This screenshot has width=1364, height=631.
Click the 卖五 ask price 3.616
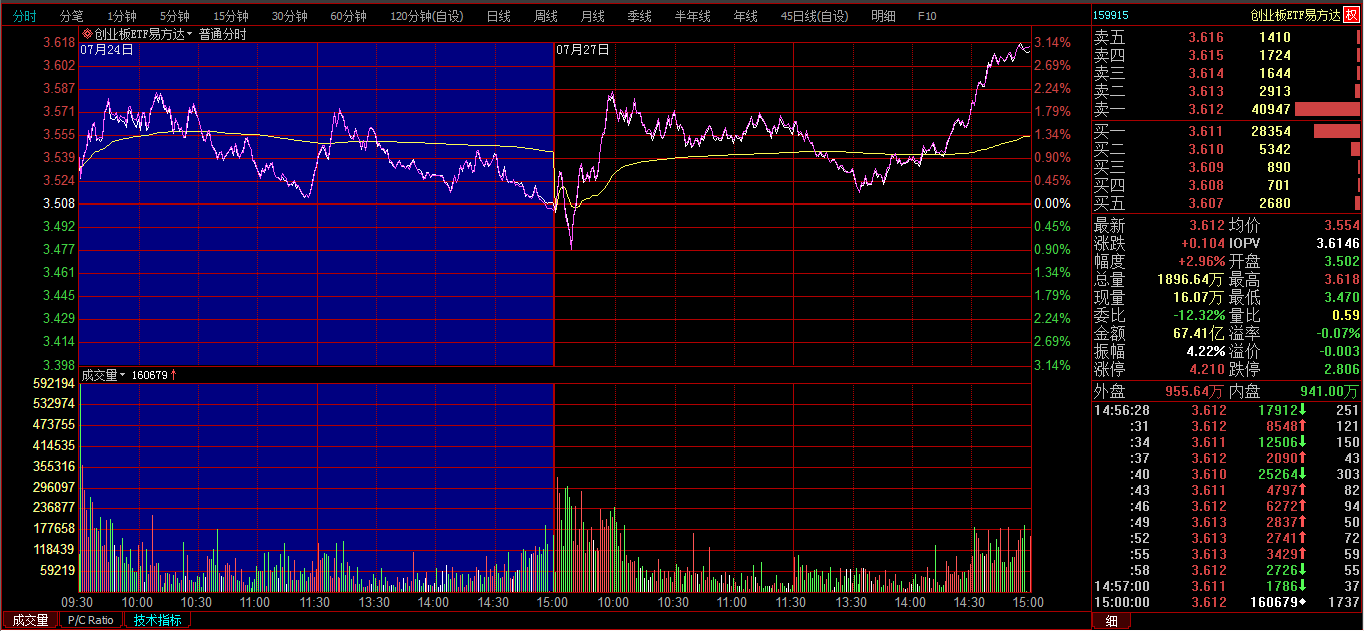(x=1205, y=37)
